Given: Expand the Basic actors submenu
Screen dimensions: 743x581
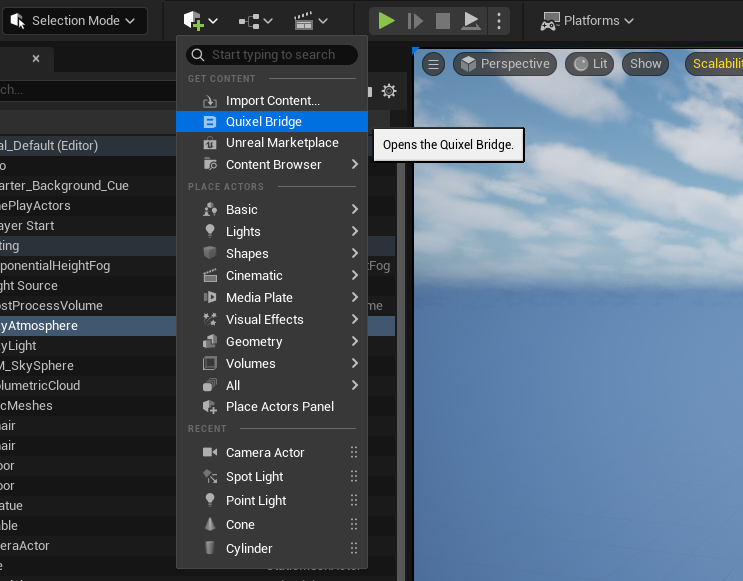Looking at the screenshot, I should tap(272, 209).
